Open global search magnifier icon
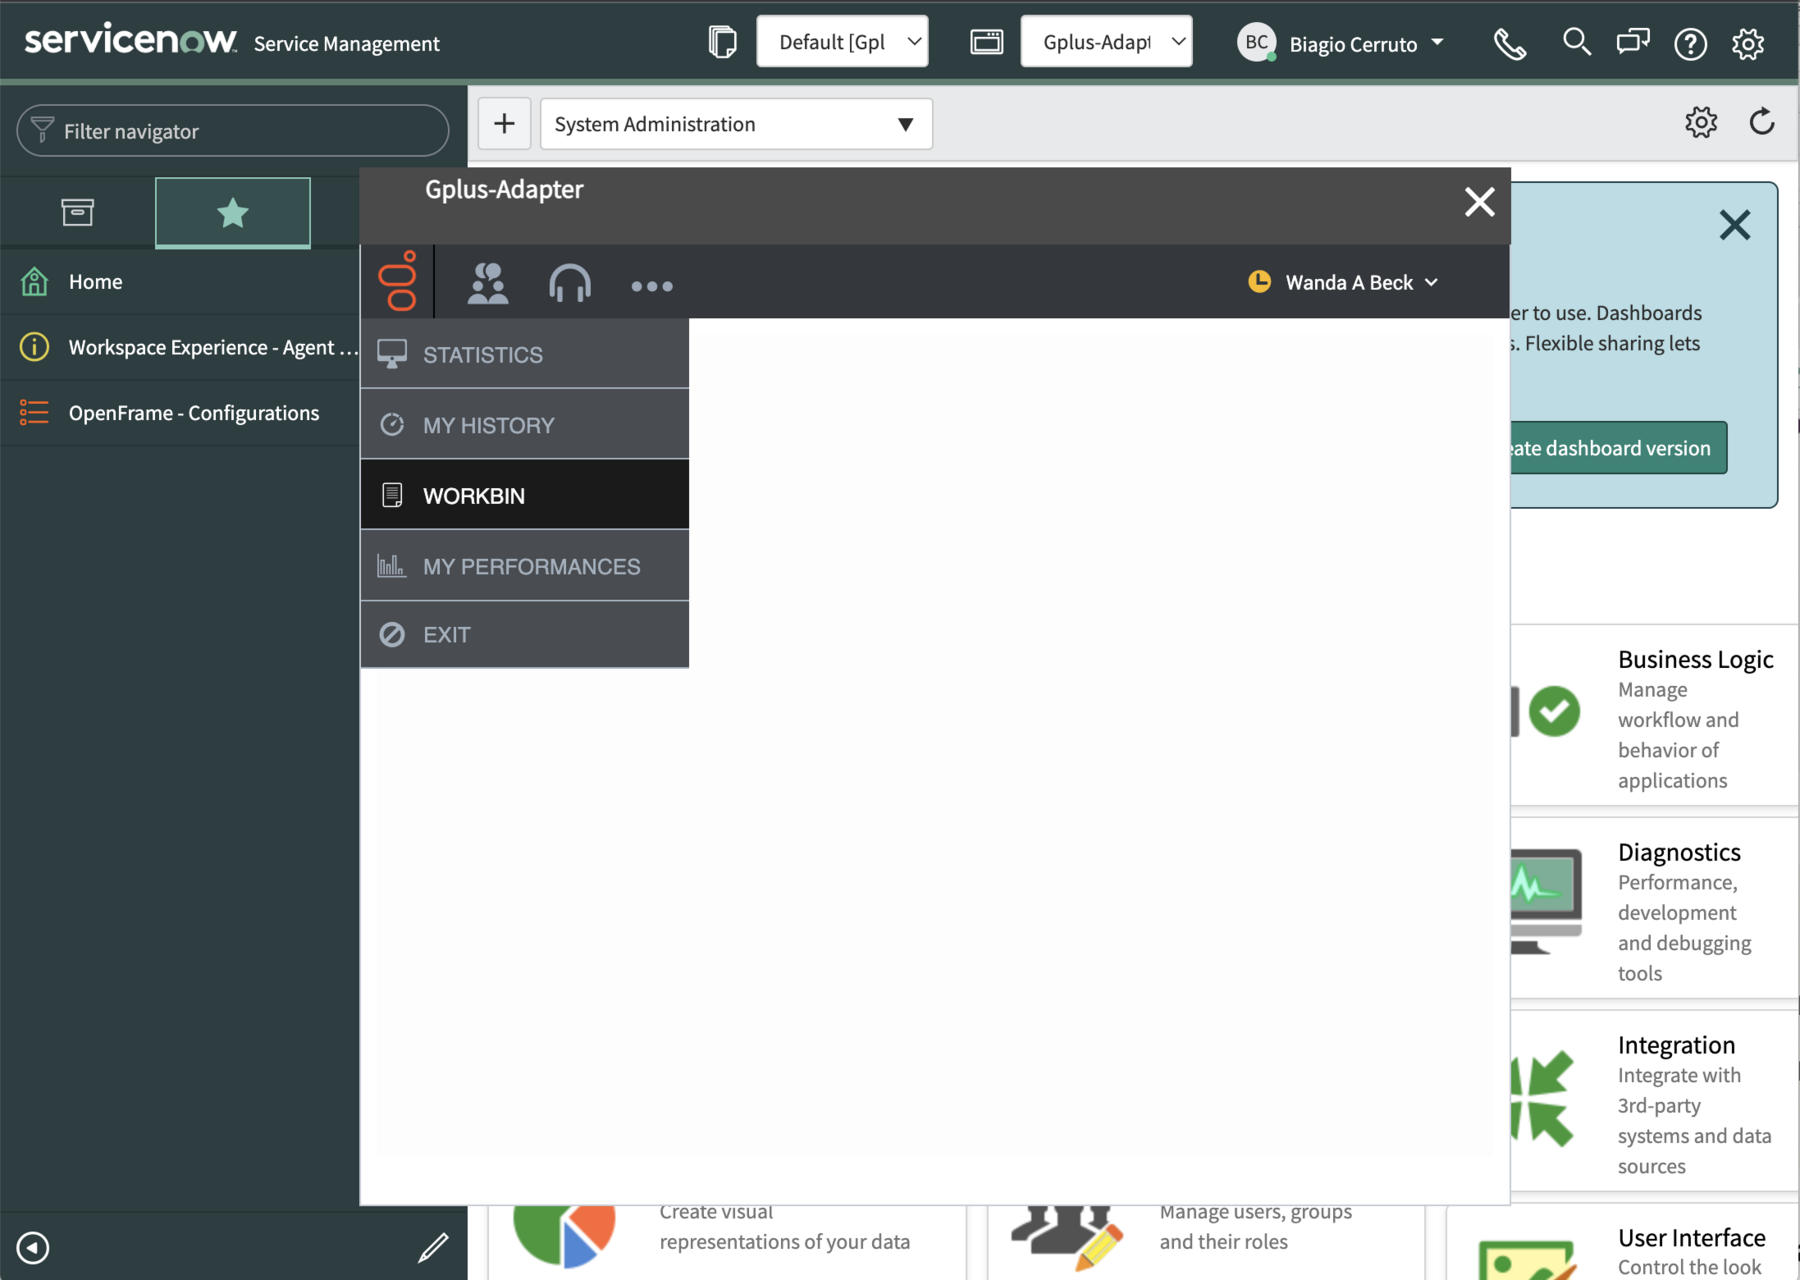The image size is (1800, 1280). (1576, 42)
